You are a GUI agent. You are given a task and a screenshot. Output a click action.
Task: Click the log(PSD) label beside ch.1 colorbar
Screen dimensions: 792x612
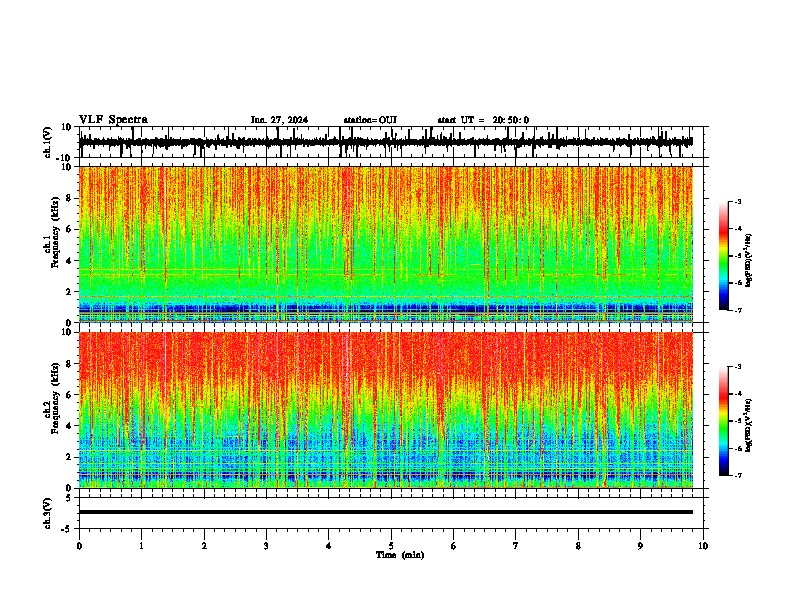(748, 260)
